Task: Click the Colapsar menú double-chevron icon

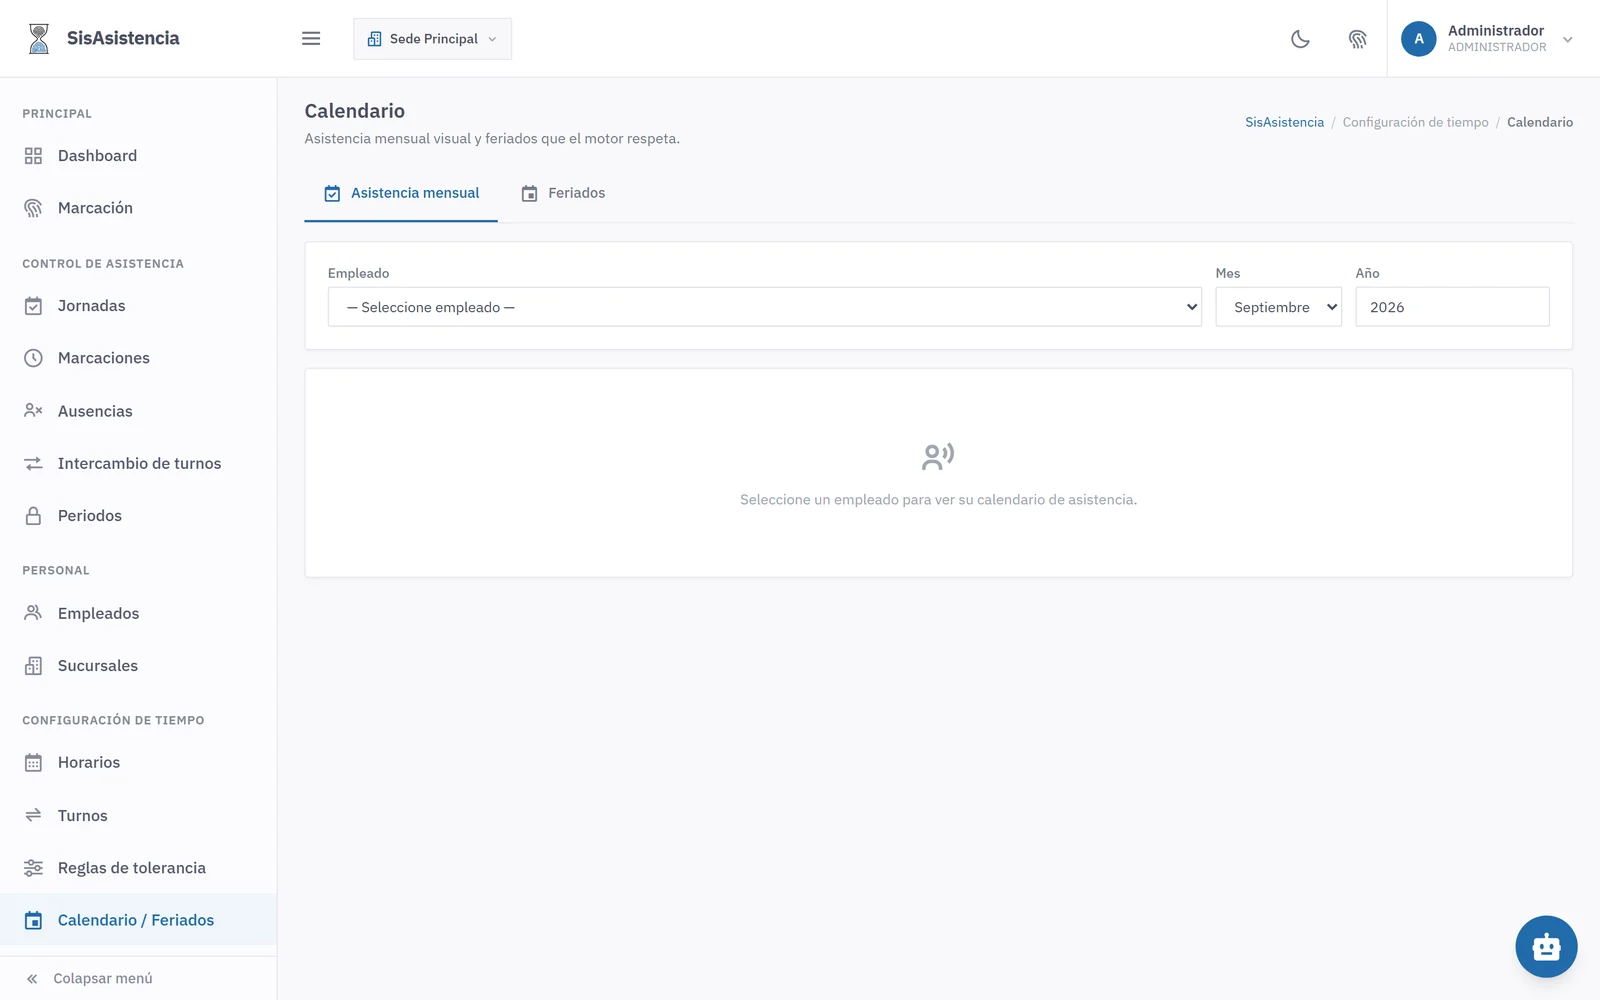Action: coord(32,979)
